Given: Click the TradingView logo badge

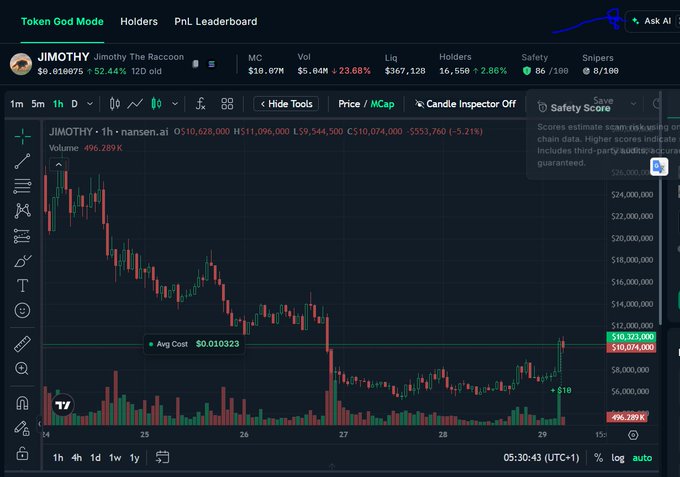Looking at the screenshot, I should click(x=63, y=405).
